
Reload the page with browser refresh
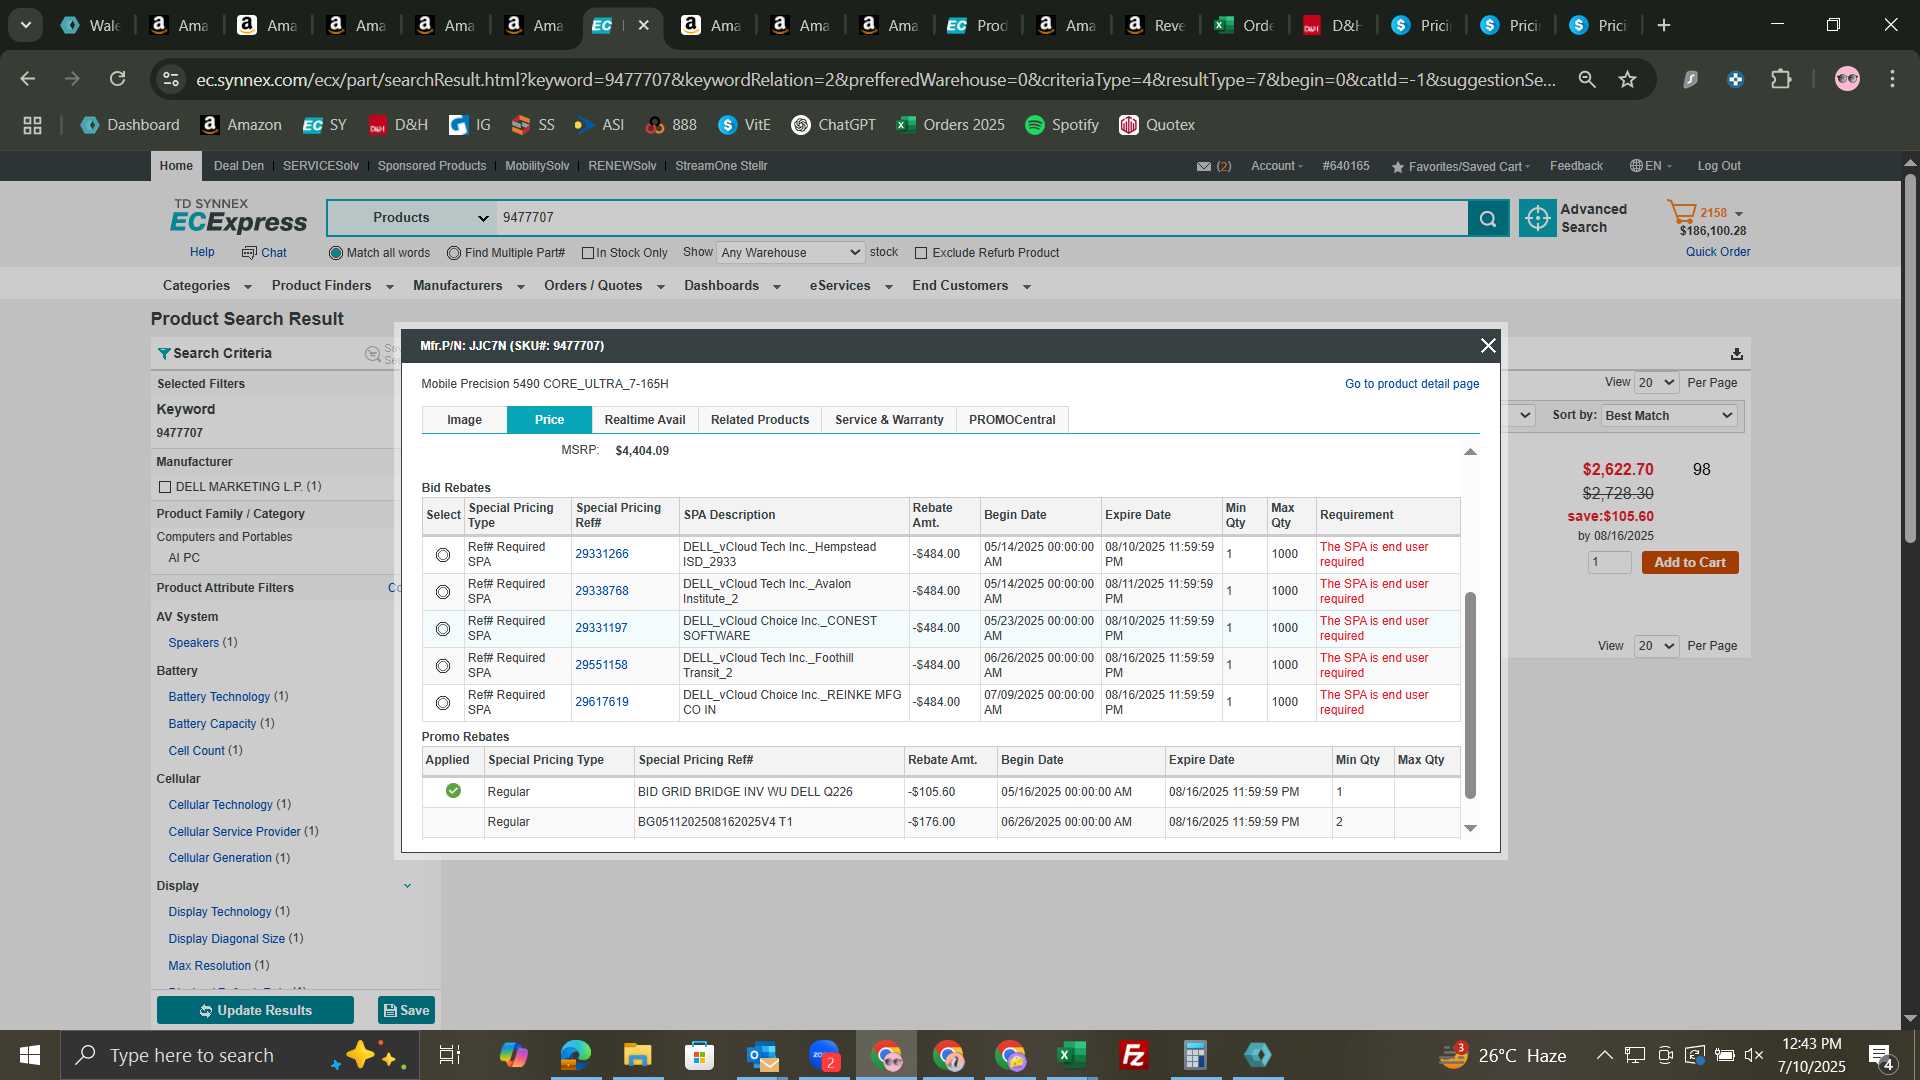(118, 79)
